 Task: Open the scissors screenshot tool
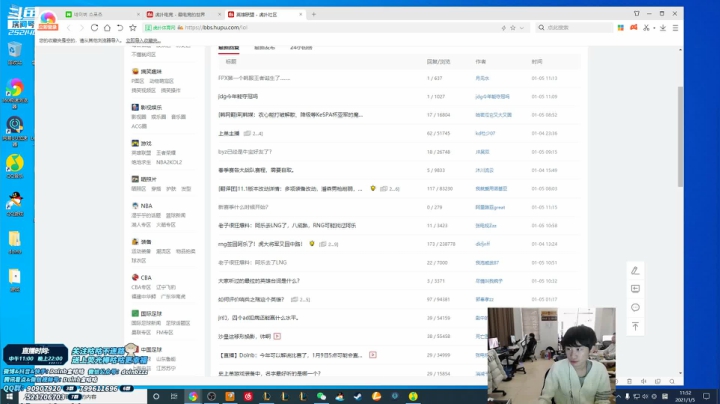click(646, 28)
